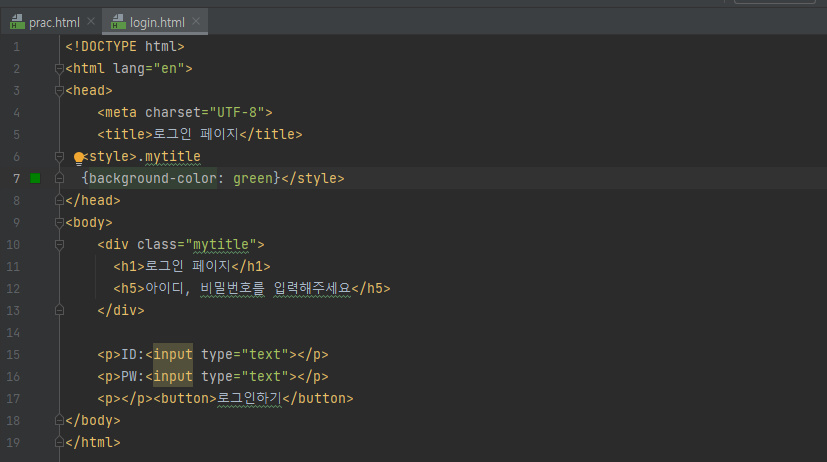Click line number 1 in the gutter

(16, 47)
